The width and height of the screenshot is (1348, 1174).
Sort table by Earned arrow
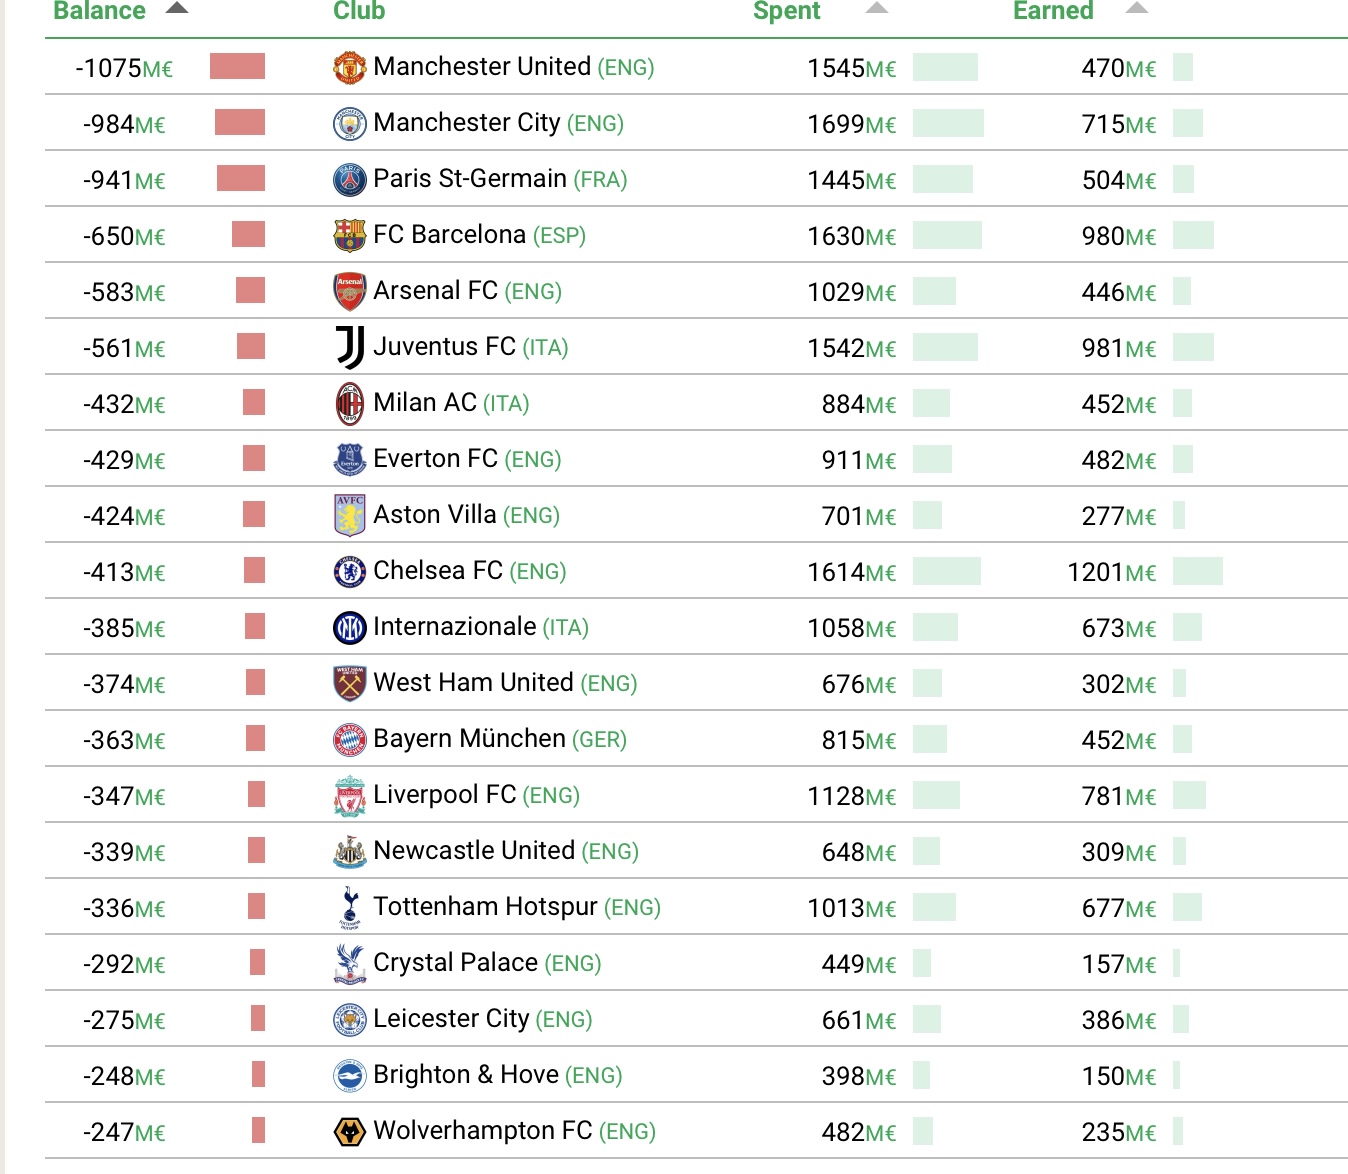tap(1137, 9)
